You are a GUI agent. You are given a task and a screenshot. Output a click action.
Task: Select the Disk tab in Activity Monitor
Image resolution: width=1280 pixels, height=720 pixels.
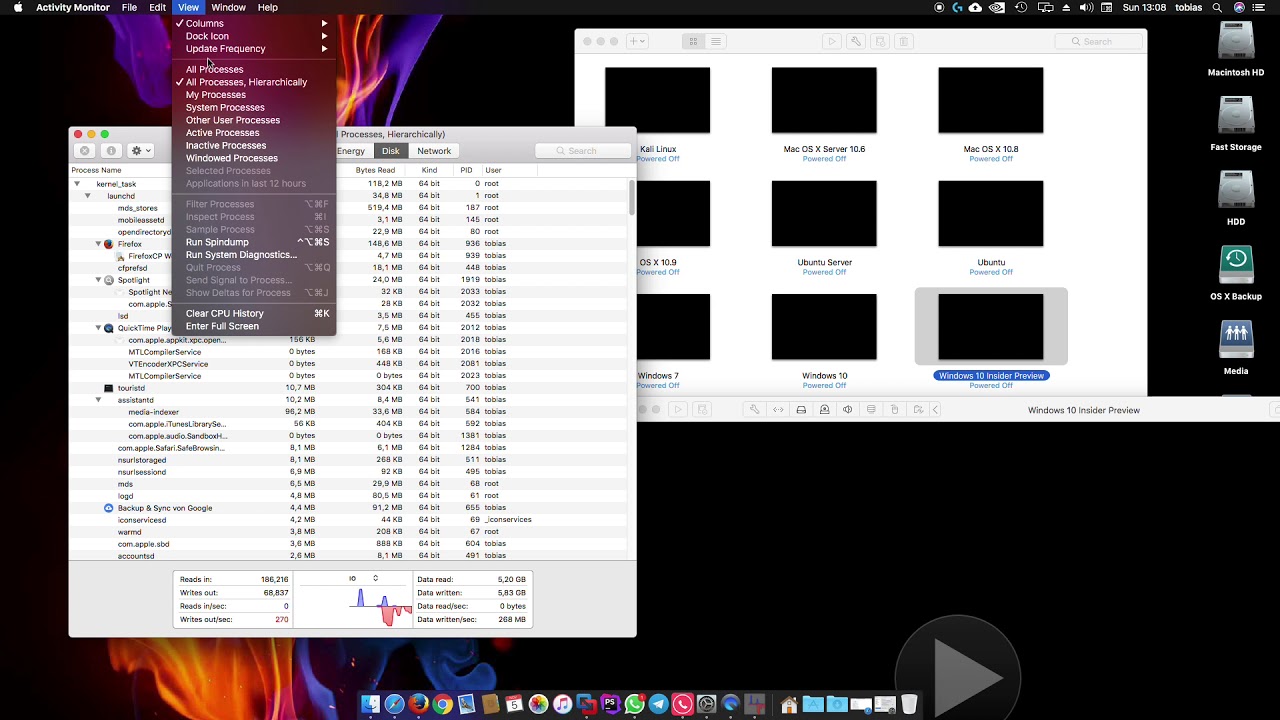[x=390, y=151]
